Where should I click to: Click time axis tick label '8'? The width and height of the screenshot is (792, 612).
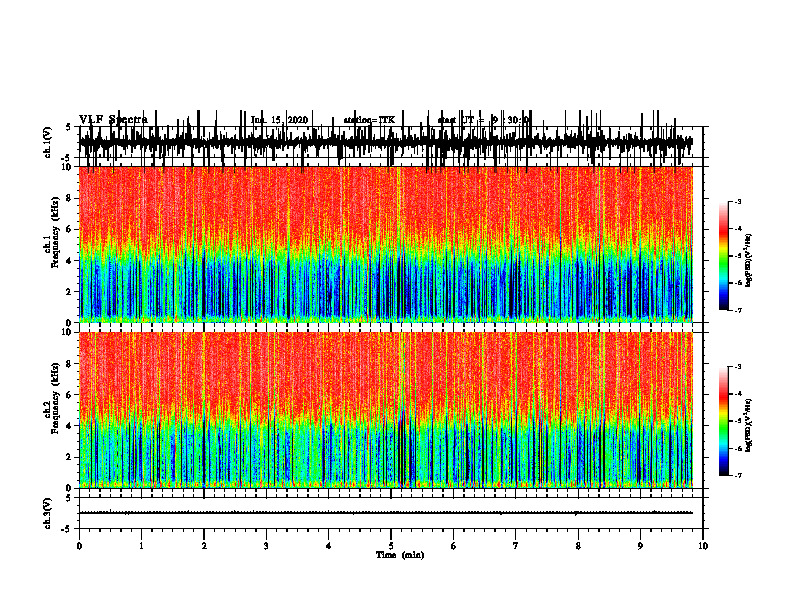pyautogui.click(x=578, y=546)
